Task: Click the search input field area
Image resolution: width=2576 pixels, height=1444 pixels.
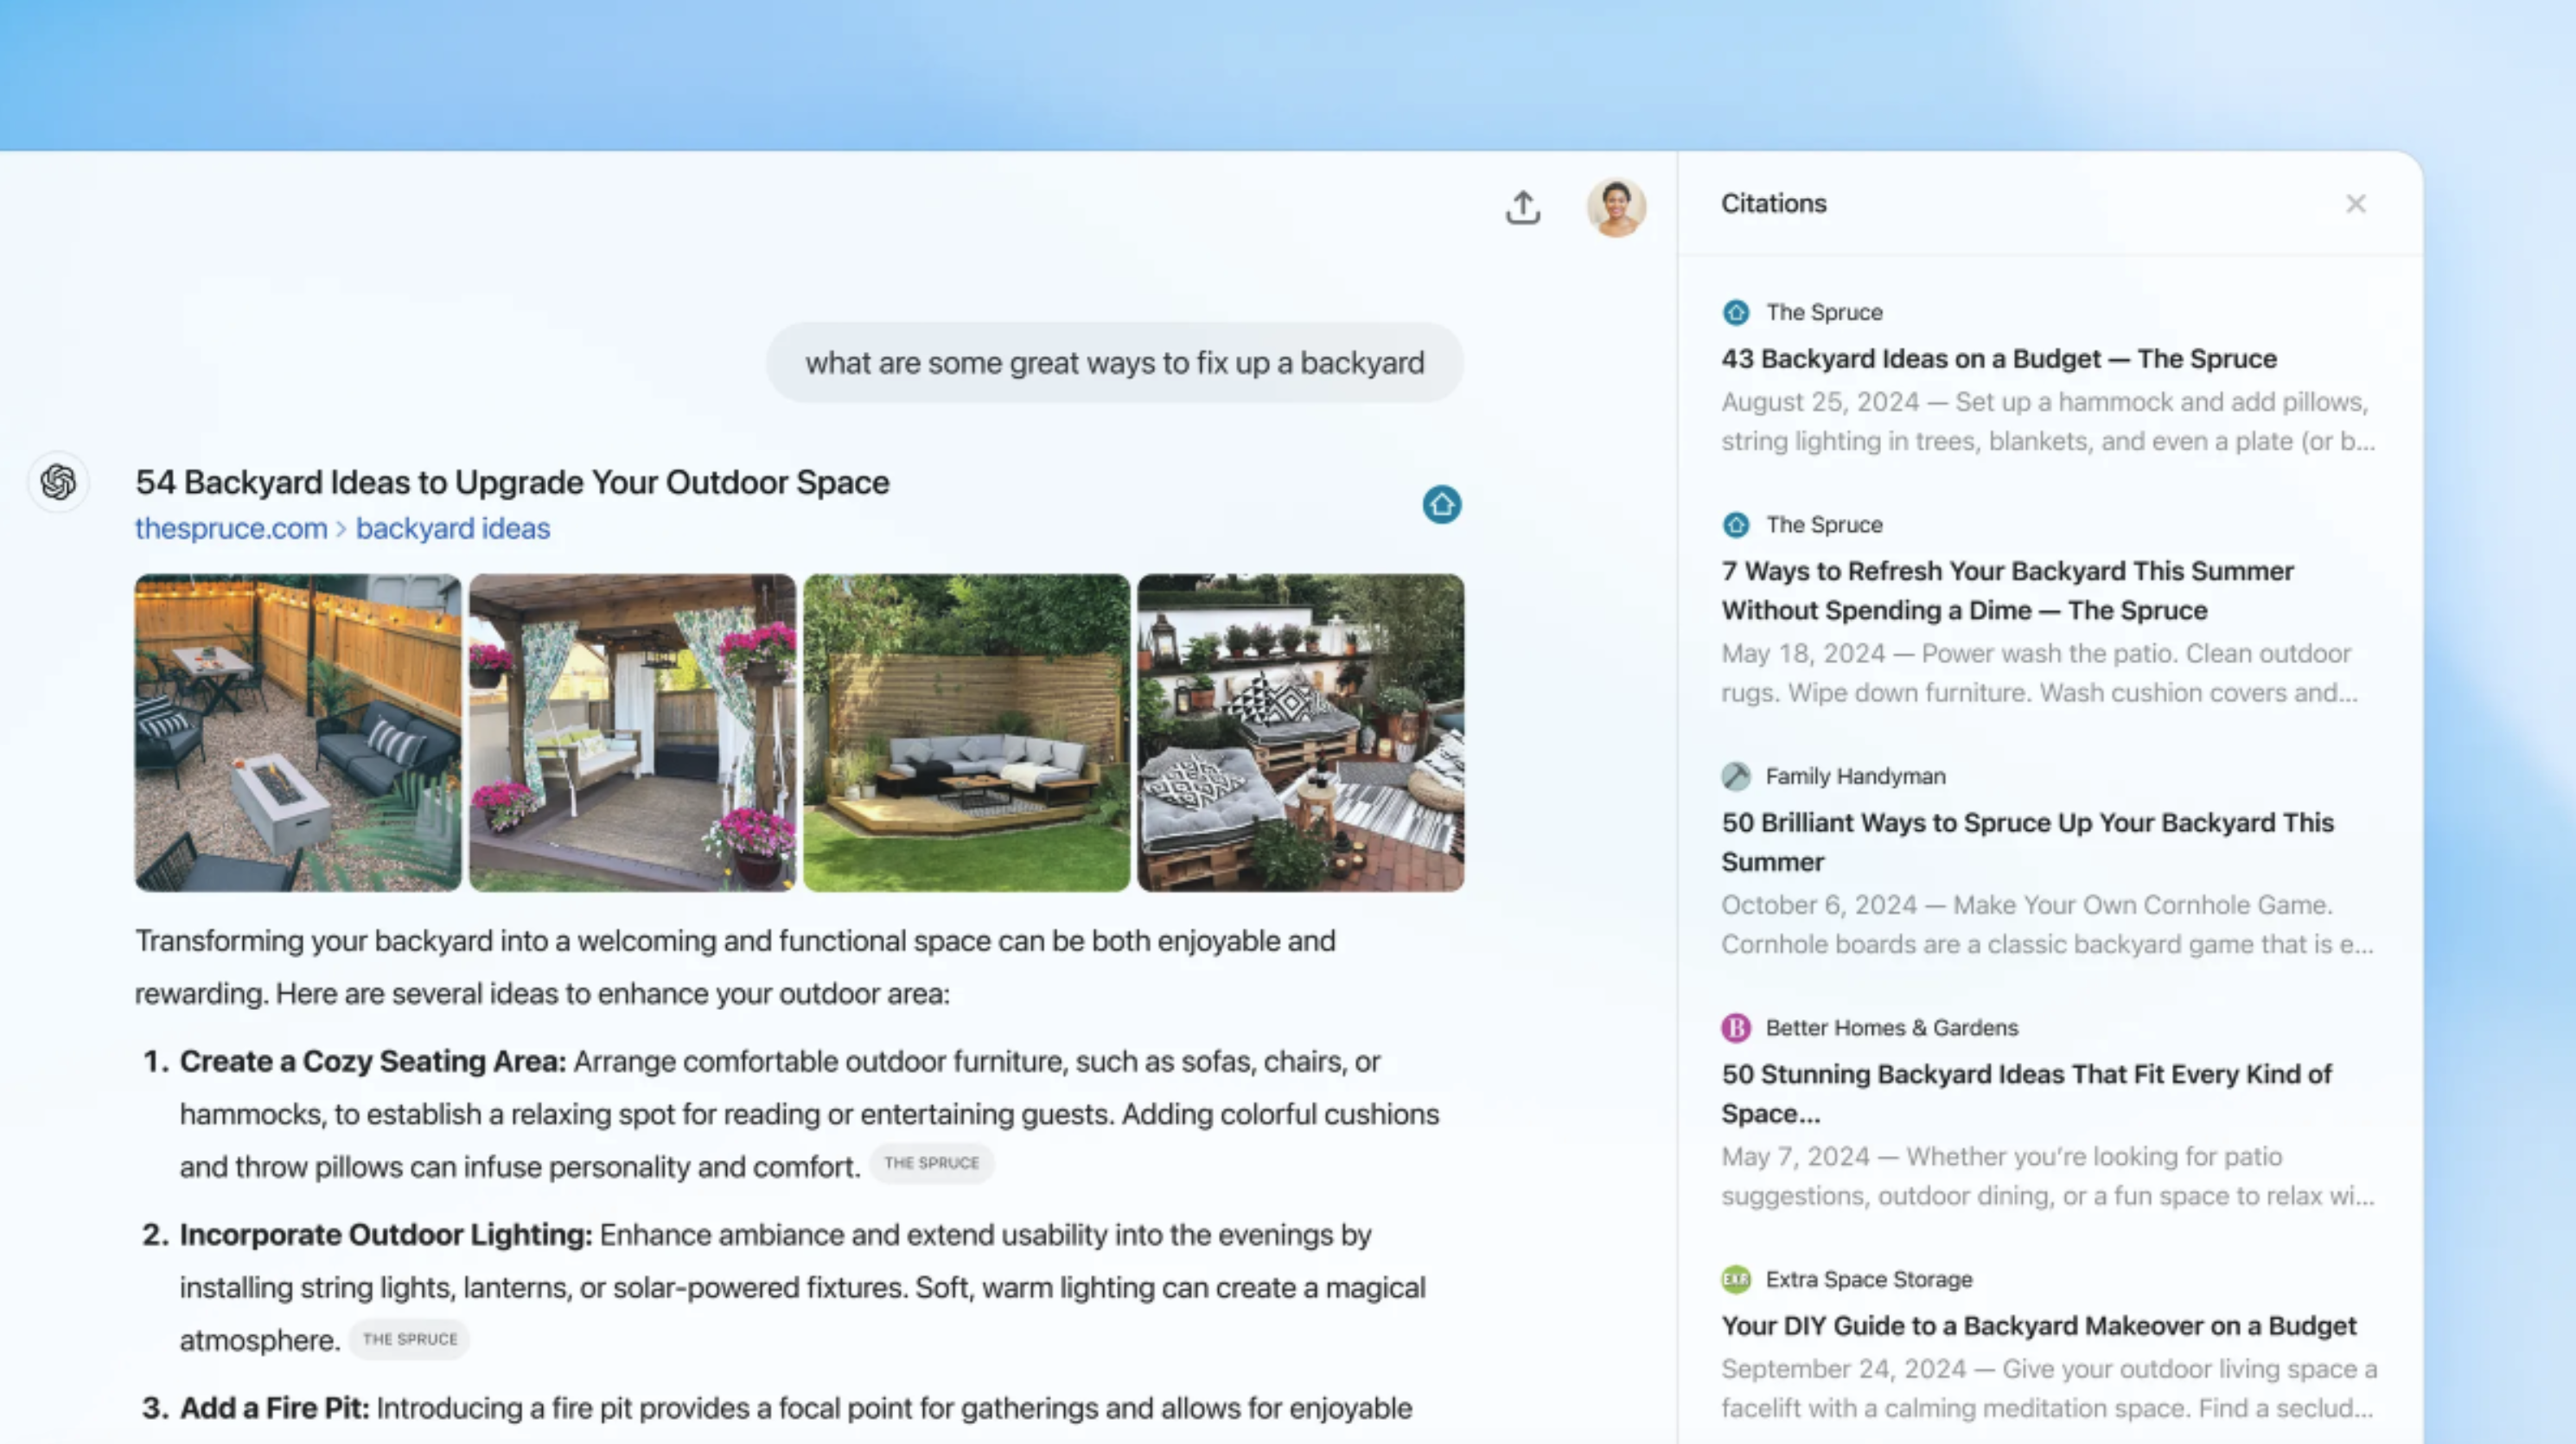Action: click(x=1114, y=361)
